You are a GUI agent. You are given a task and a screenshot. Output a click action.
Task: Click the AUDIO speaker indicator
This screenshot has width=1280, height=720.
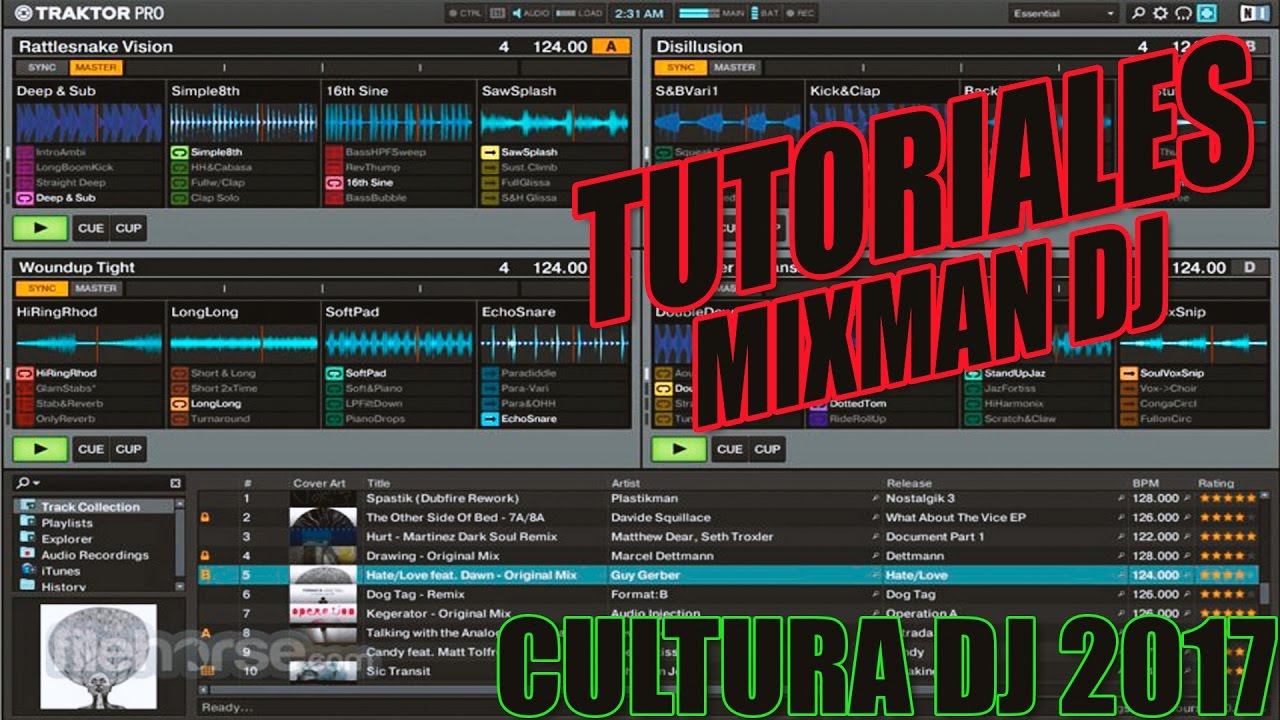click(x=530, y=14)
